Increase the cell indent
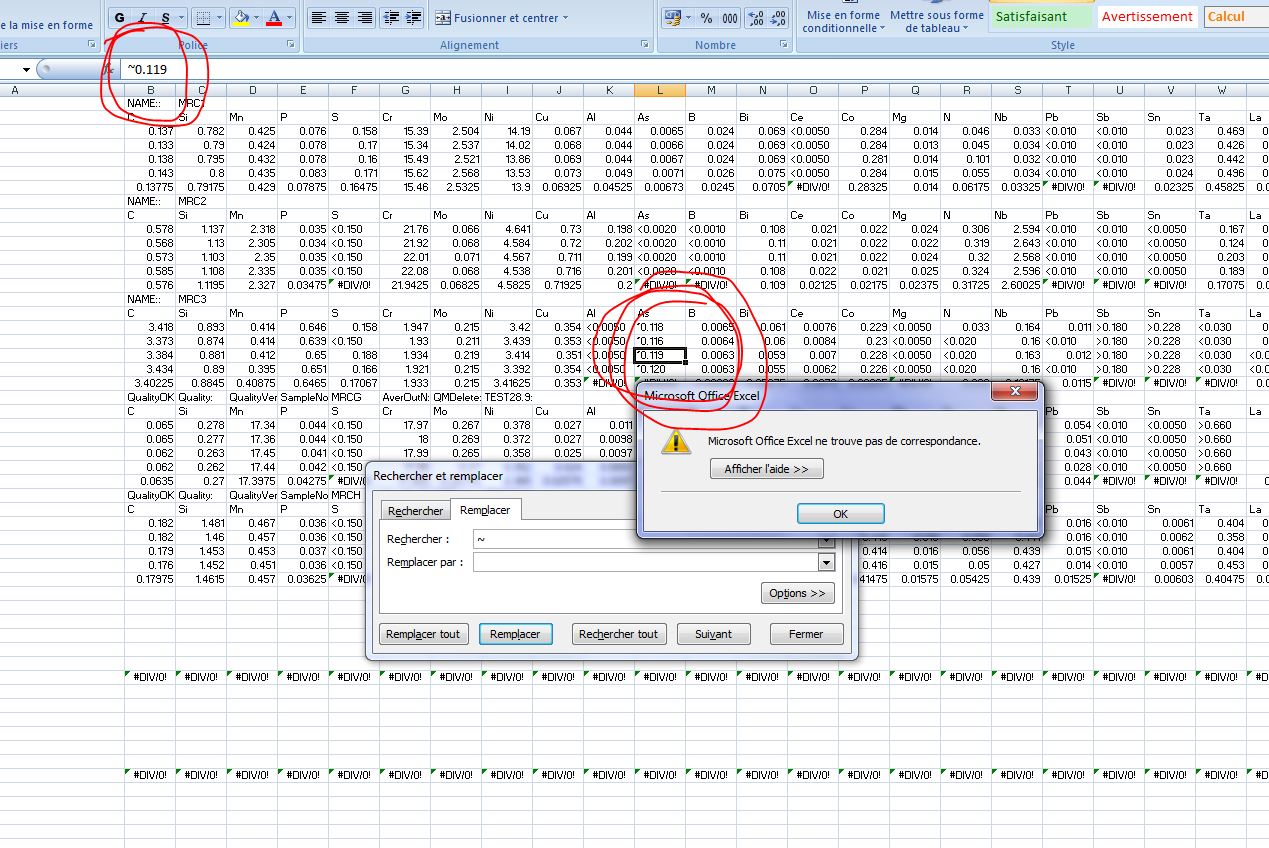The width and height of the screenshot is (1269, 848). click(x=414, y=17)
